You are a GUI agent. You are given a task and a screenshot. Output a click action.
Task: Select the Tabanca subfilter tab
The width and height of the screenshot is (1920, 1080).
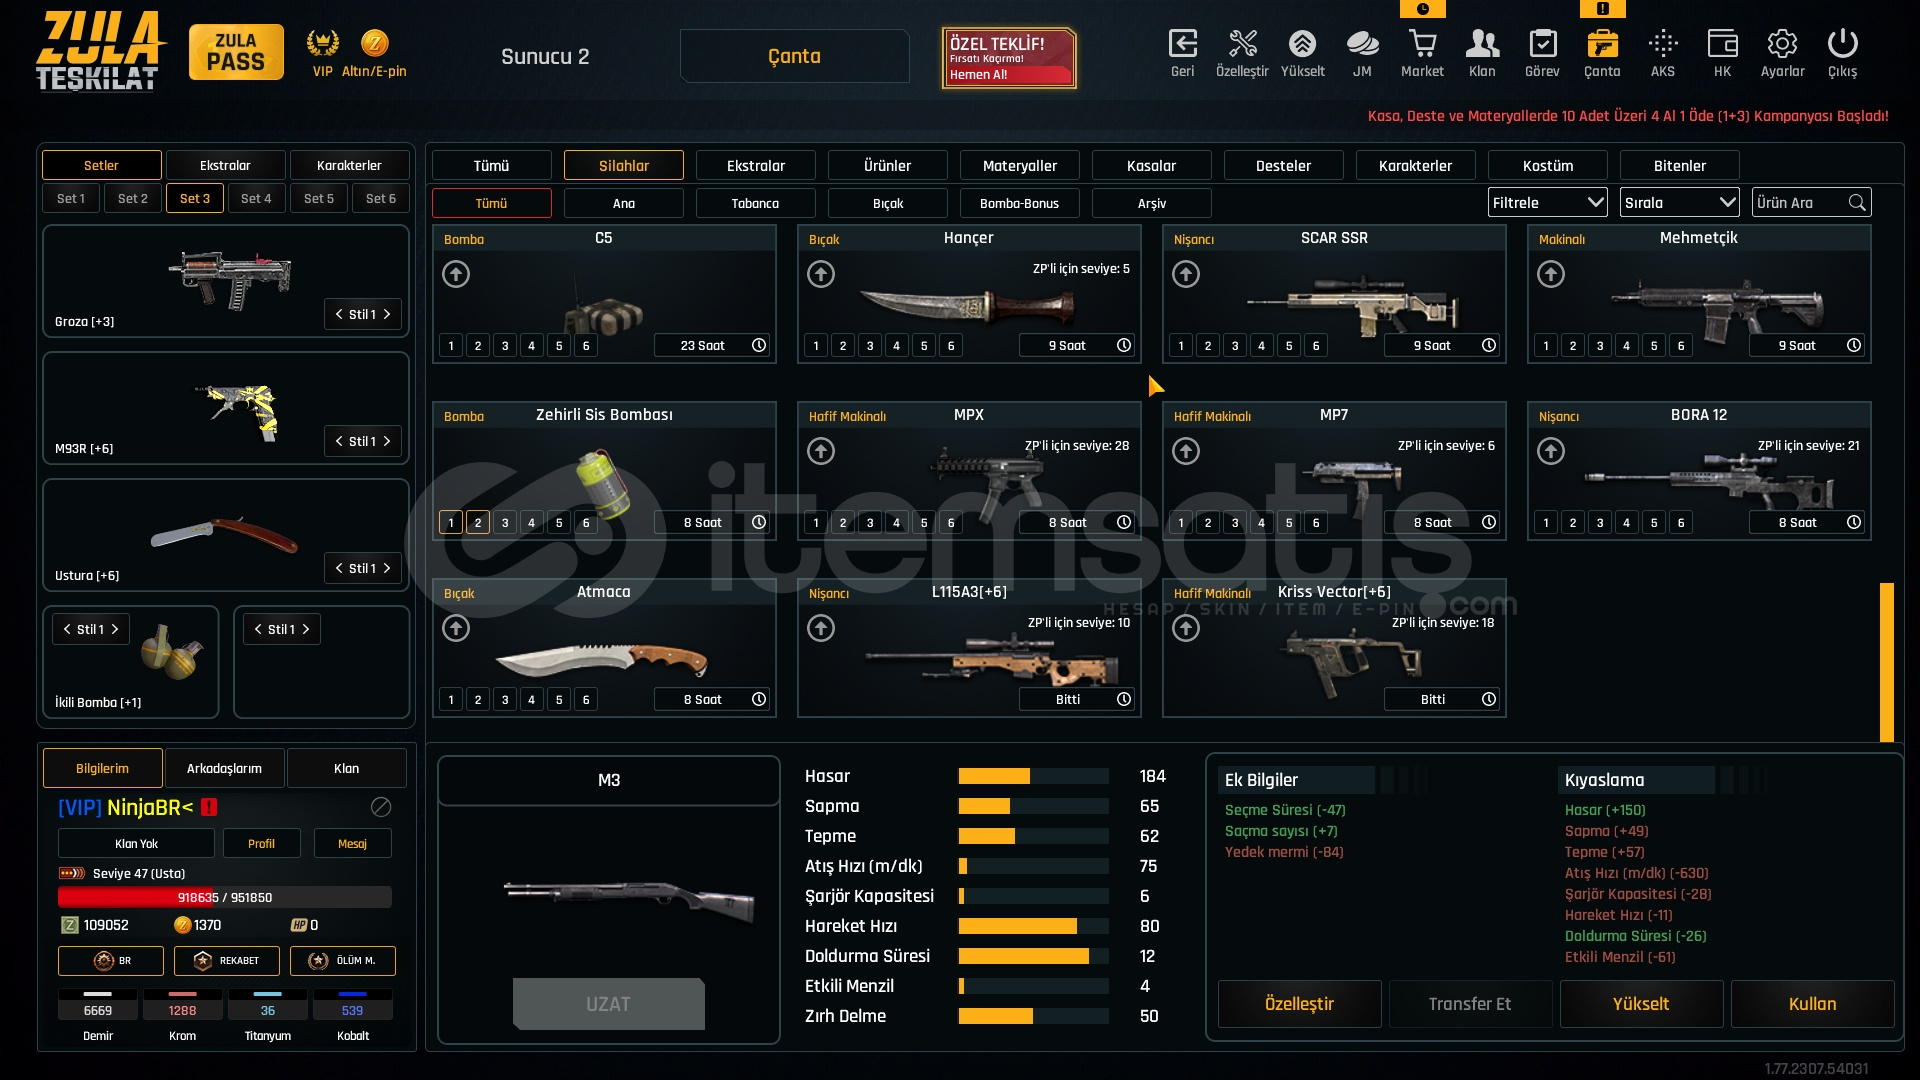[755, 203]
